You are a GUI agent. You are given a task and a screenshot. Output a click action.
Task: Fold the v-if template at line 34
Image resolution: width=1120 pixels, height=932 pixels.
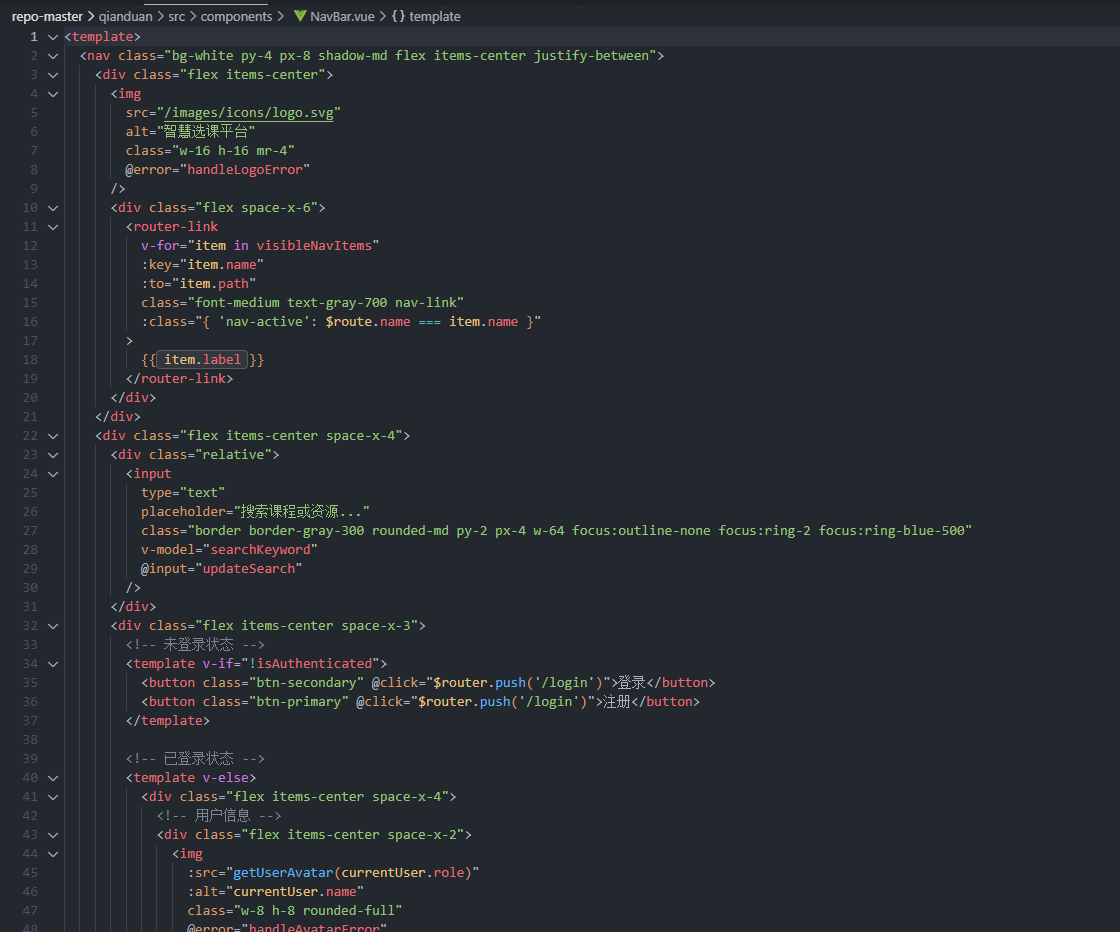click(x=53, y=663)
